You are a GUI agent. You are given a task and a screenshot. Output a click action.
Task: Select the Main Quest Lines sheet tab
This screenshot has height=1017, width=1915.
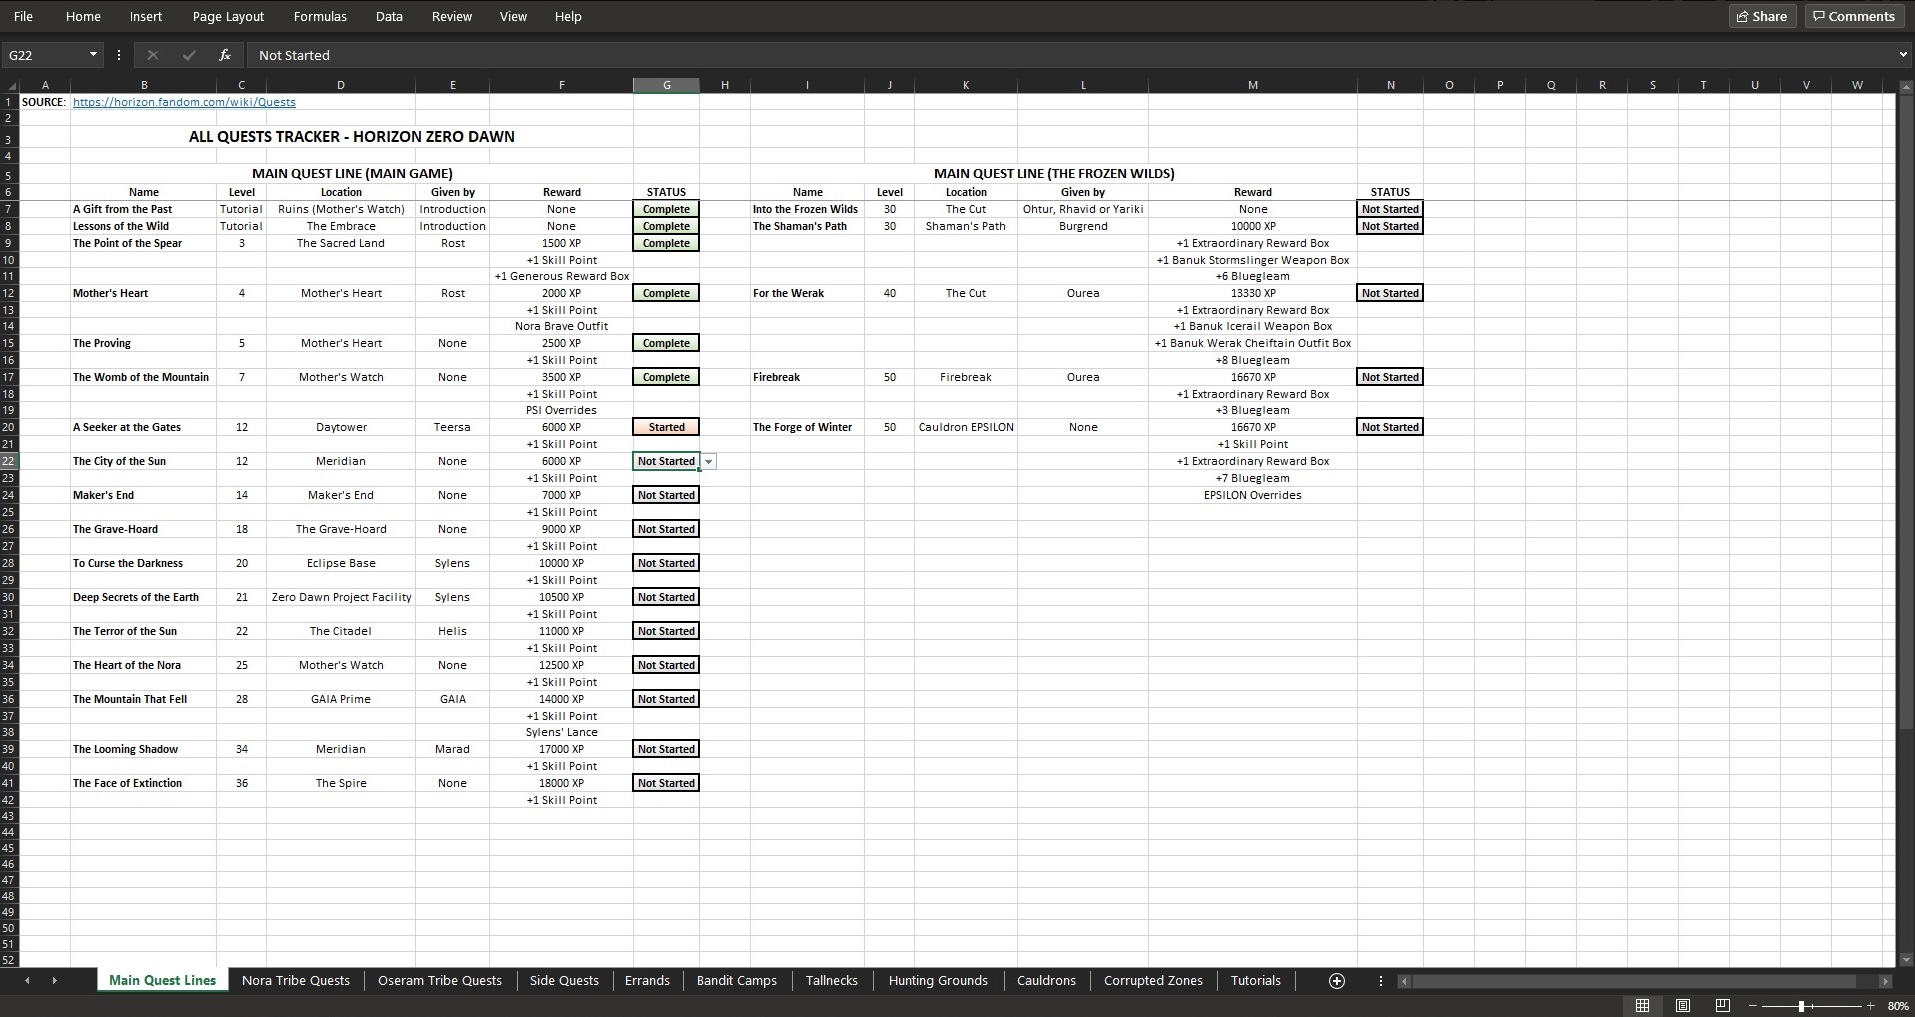162,981
